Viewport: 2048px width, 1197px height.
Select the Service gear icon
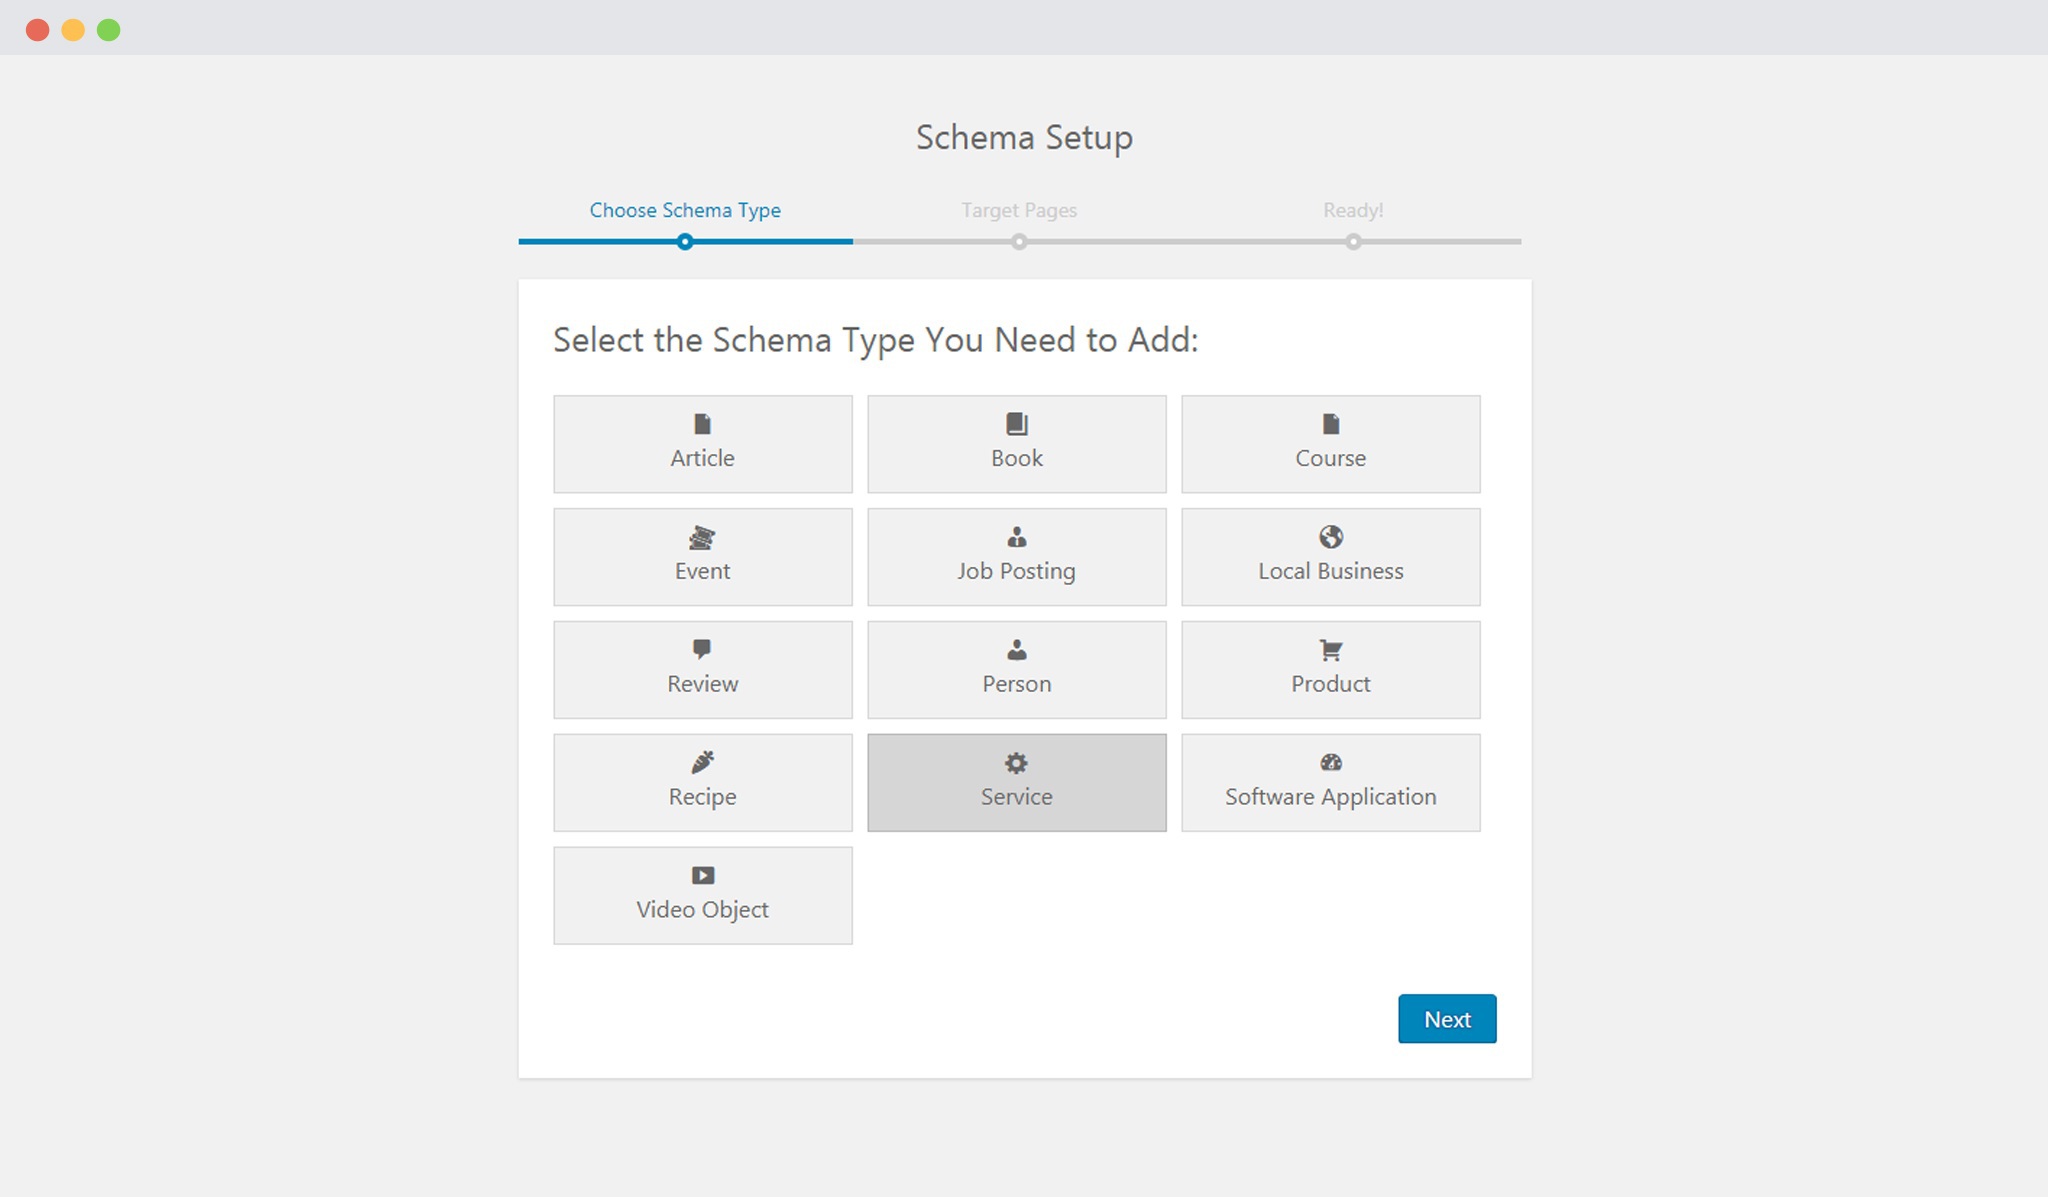(1016, 761)
